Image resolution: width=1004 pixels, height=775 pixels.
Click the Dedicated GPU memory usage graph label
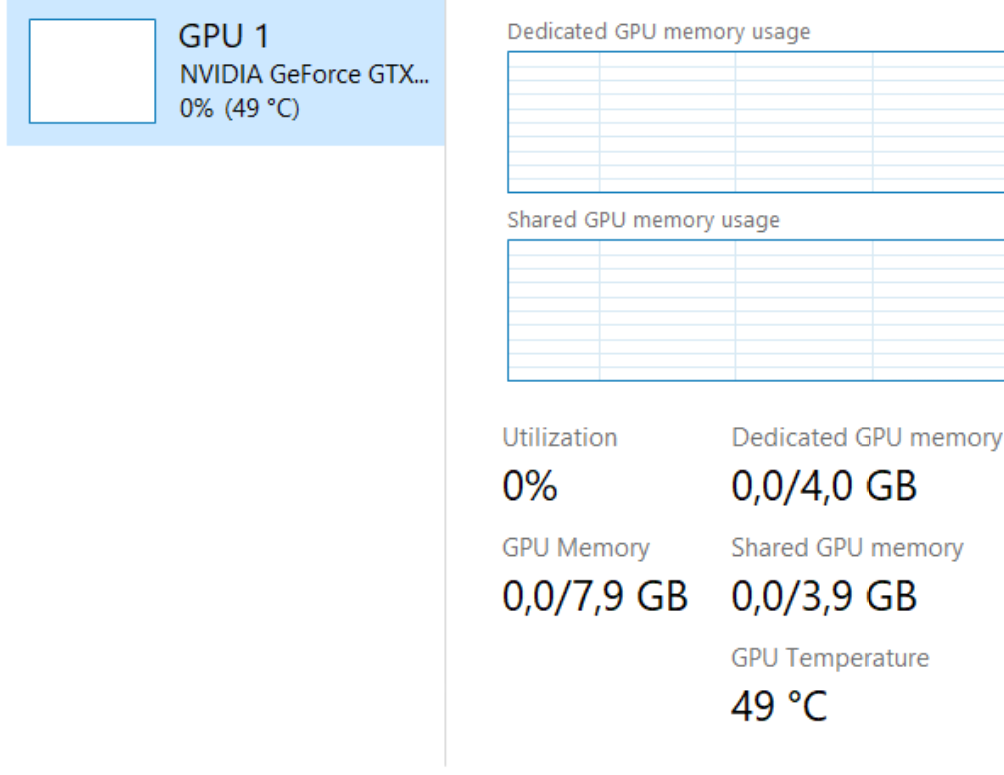point(658,31)
